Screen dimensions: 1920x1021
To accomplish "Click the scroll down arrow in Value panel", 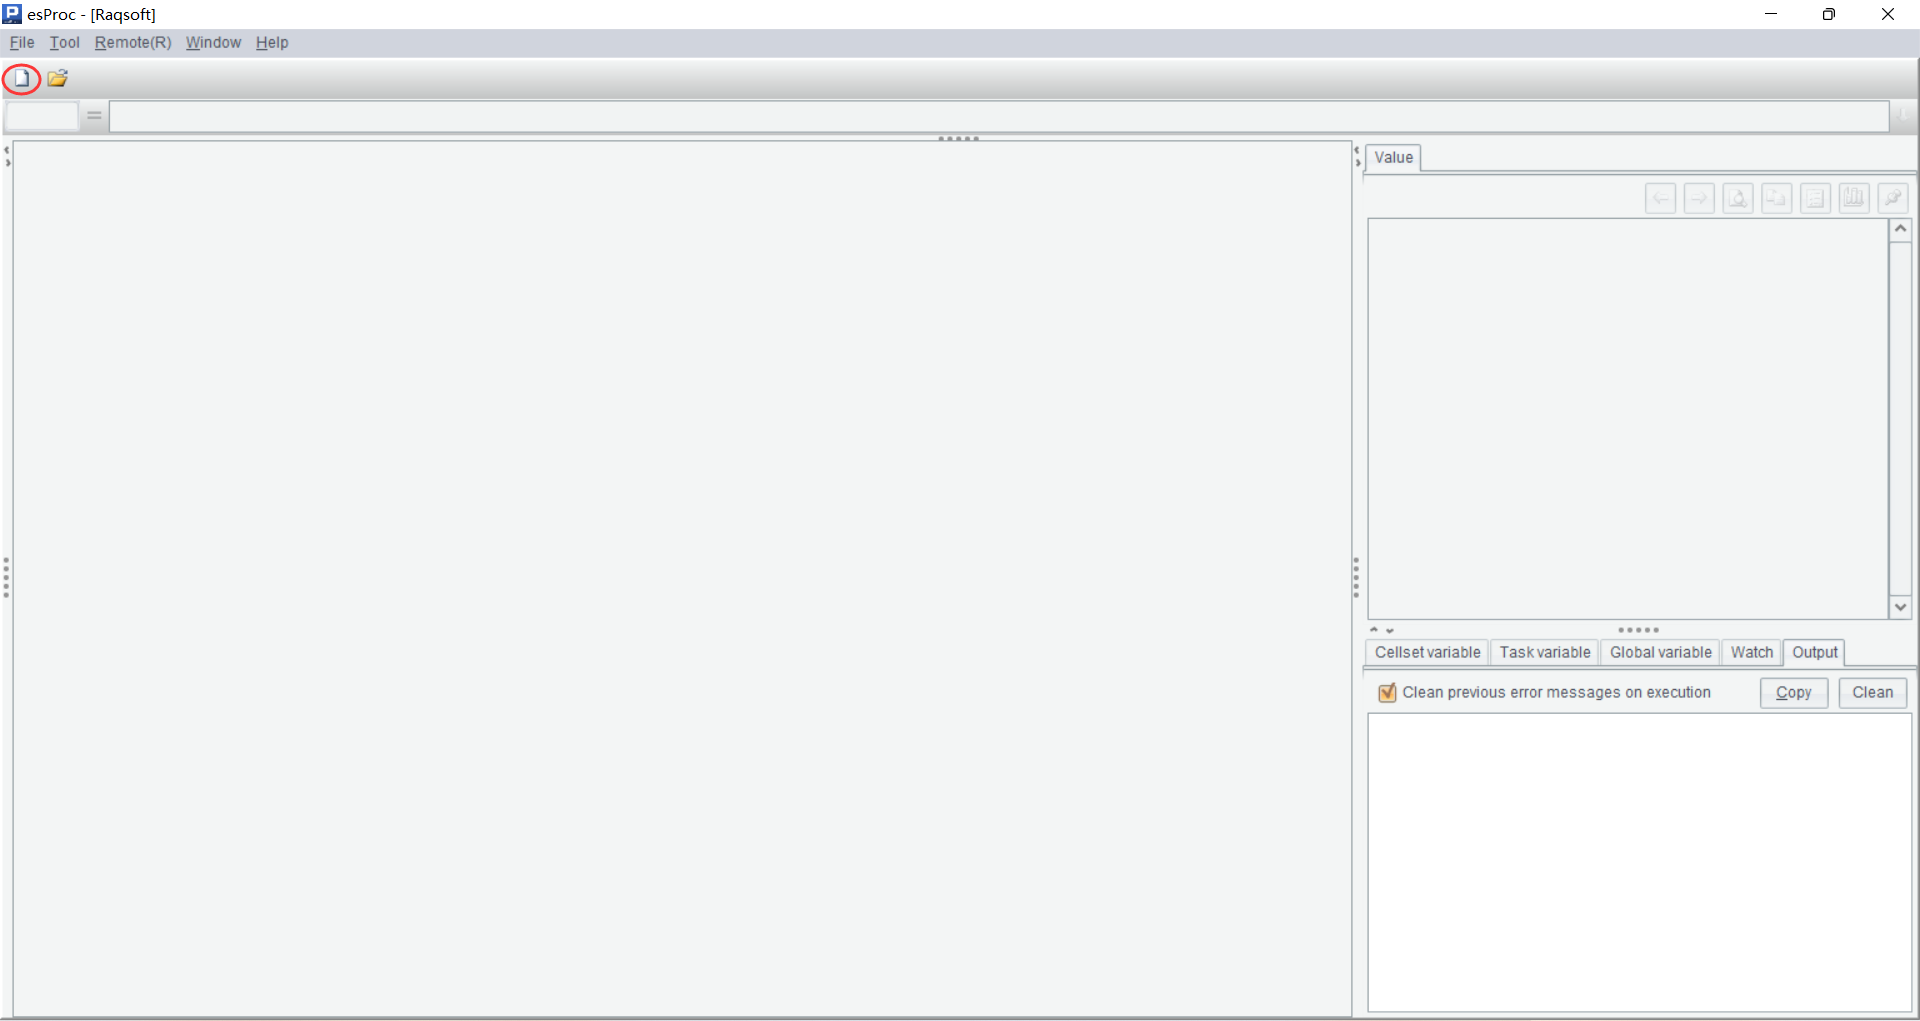I will tap(1901, 607).
